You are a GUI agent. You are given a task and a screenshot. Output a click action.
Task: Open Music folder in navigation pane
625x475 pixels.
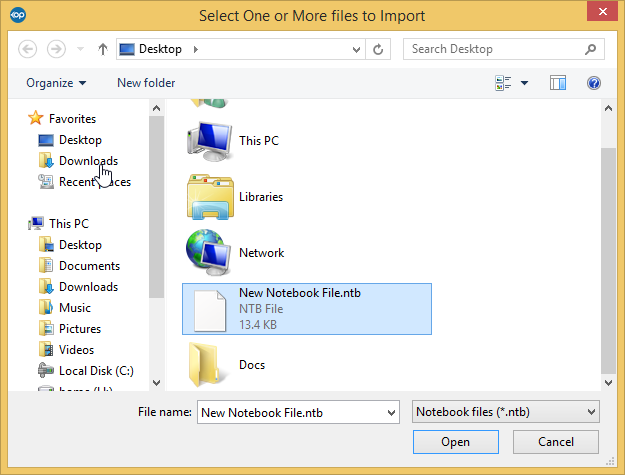(65, 308)
